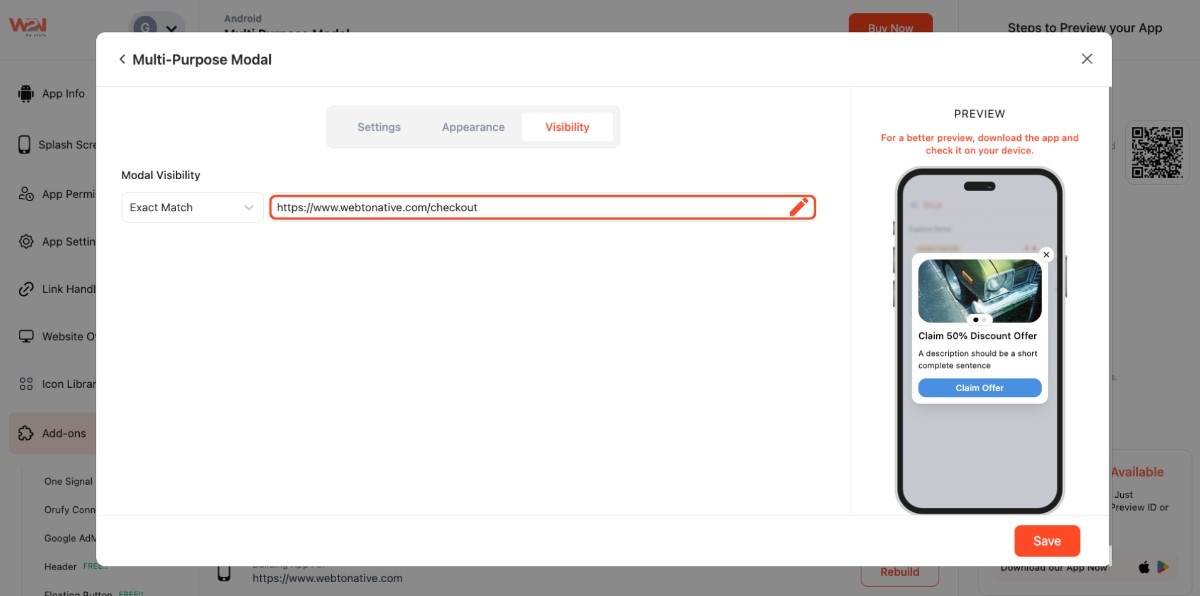Screen dimensions: 1200x596
Task: Switch to the Settings tab
Action: [379, 127]
